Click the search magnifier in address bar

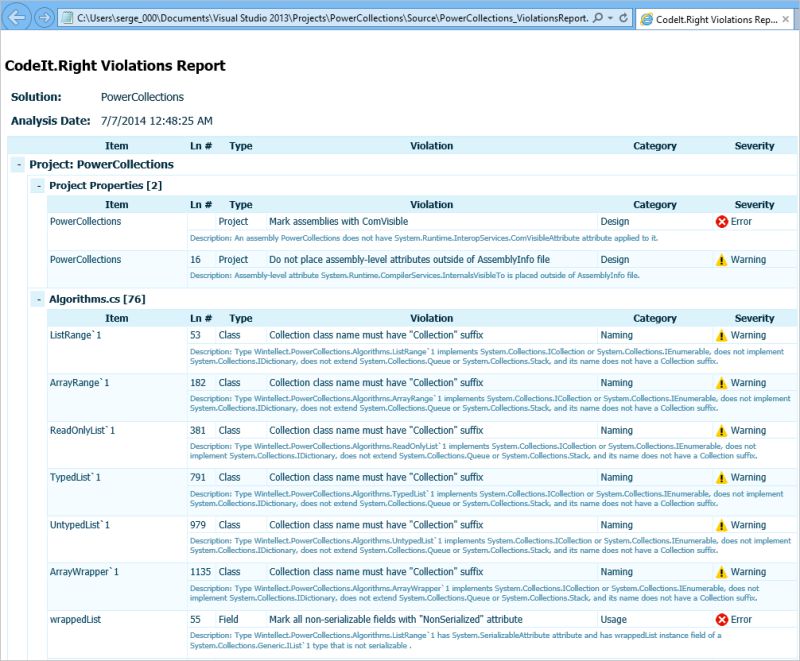598,18
